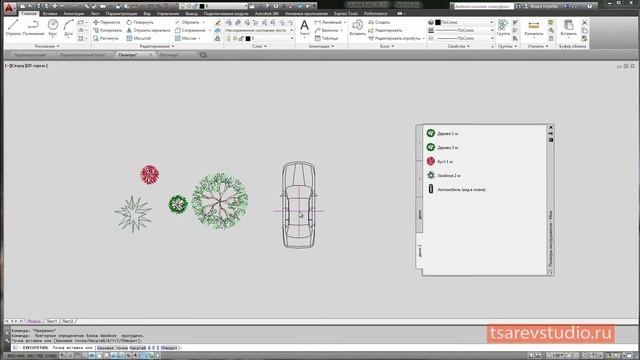Click Create block (Создать)
This screenshot has width=640, height=360.
379,22
